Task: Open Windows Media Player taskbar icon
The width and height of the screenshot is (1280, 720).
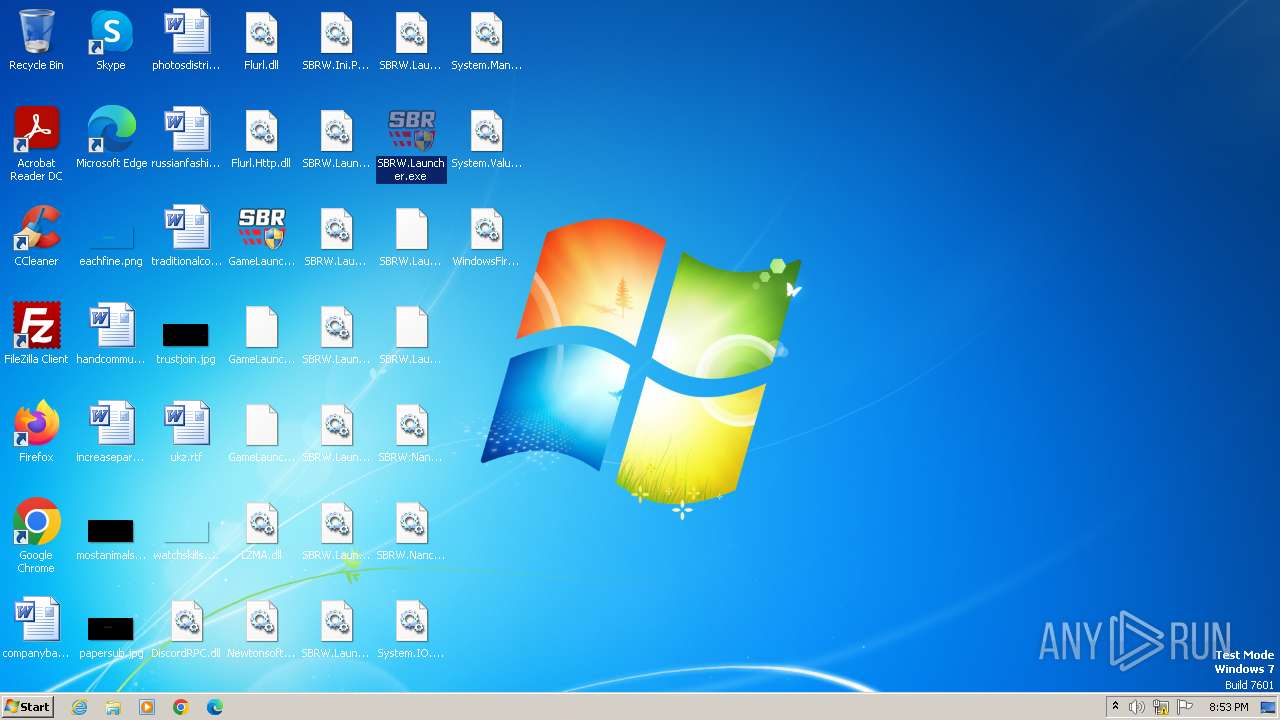Action: point(147,707)
